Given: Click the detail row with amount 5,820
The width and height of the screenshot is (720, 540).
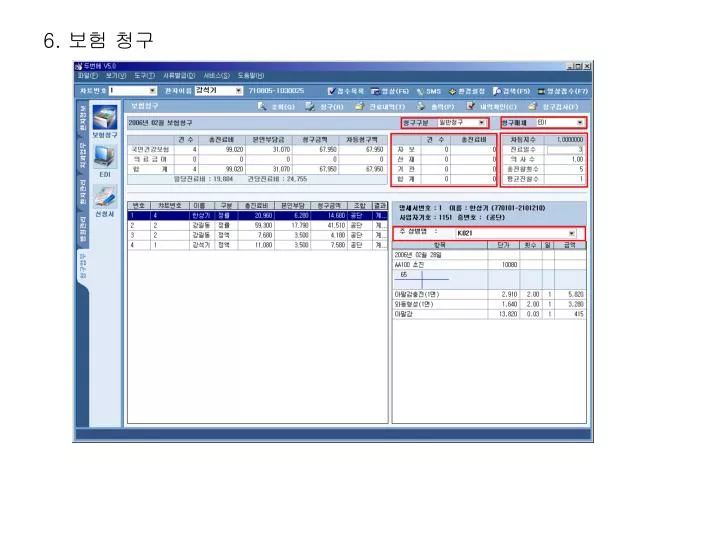Looking at the screenshot, I should [x=489, y=294].
